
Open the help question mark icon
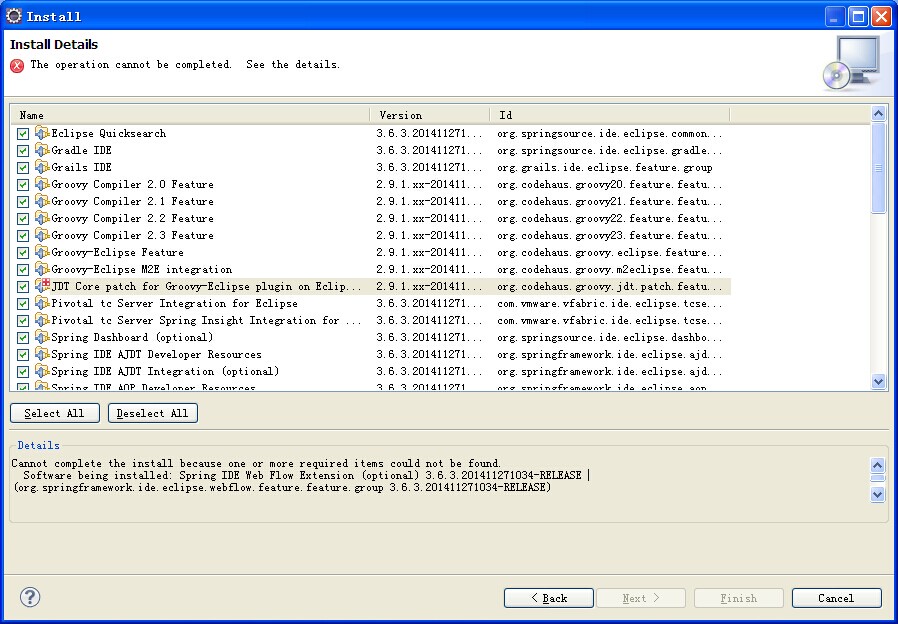point(30,597)
